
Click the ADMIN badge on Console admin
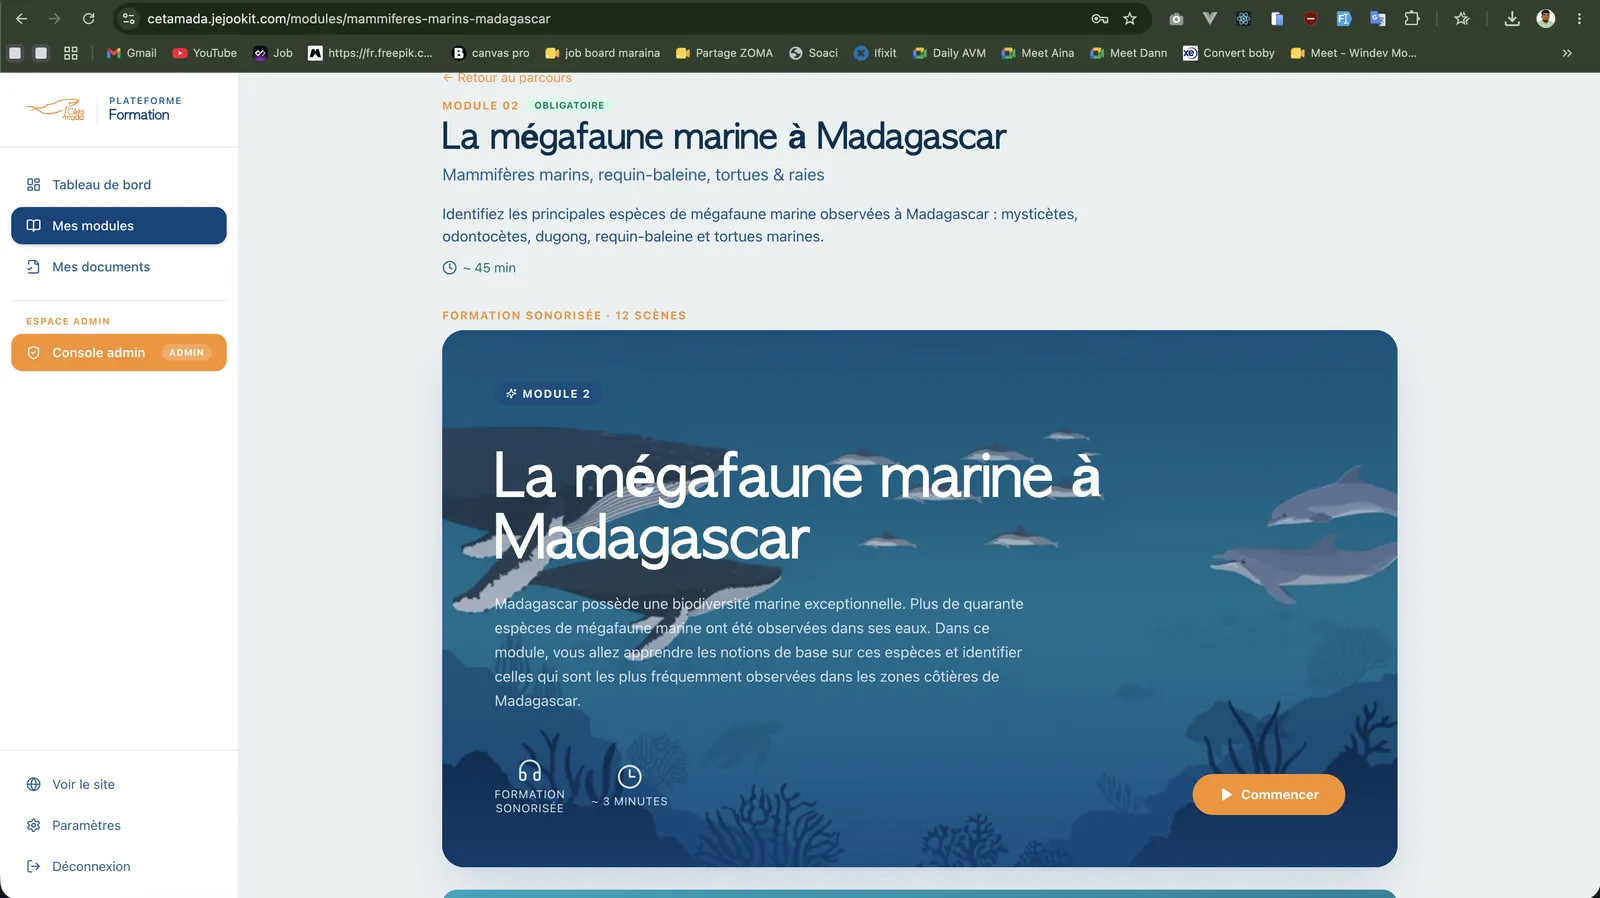click(x=186, y=353)
